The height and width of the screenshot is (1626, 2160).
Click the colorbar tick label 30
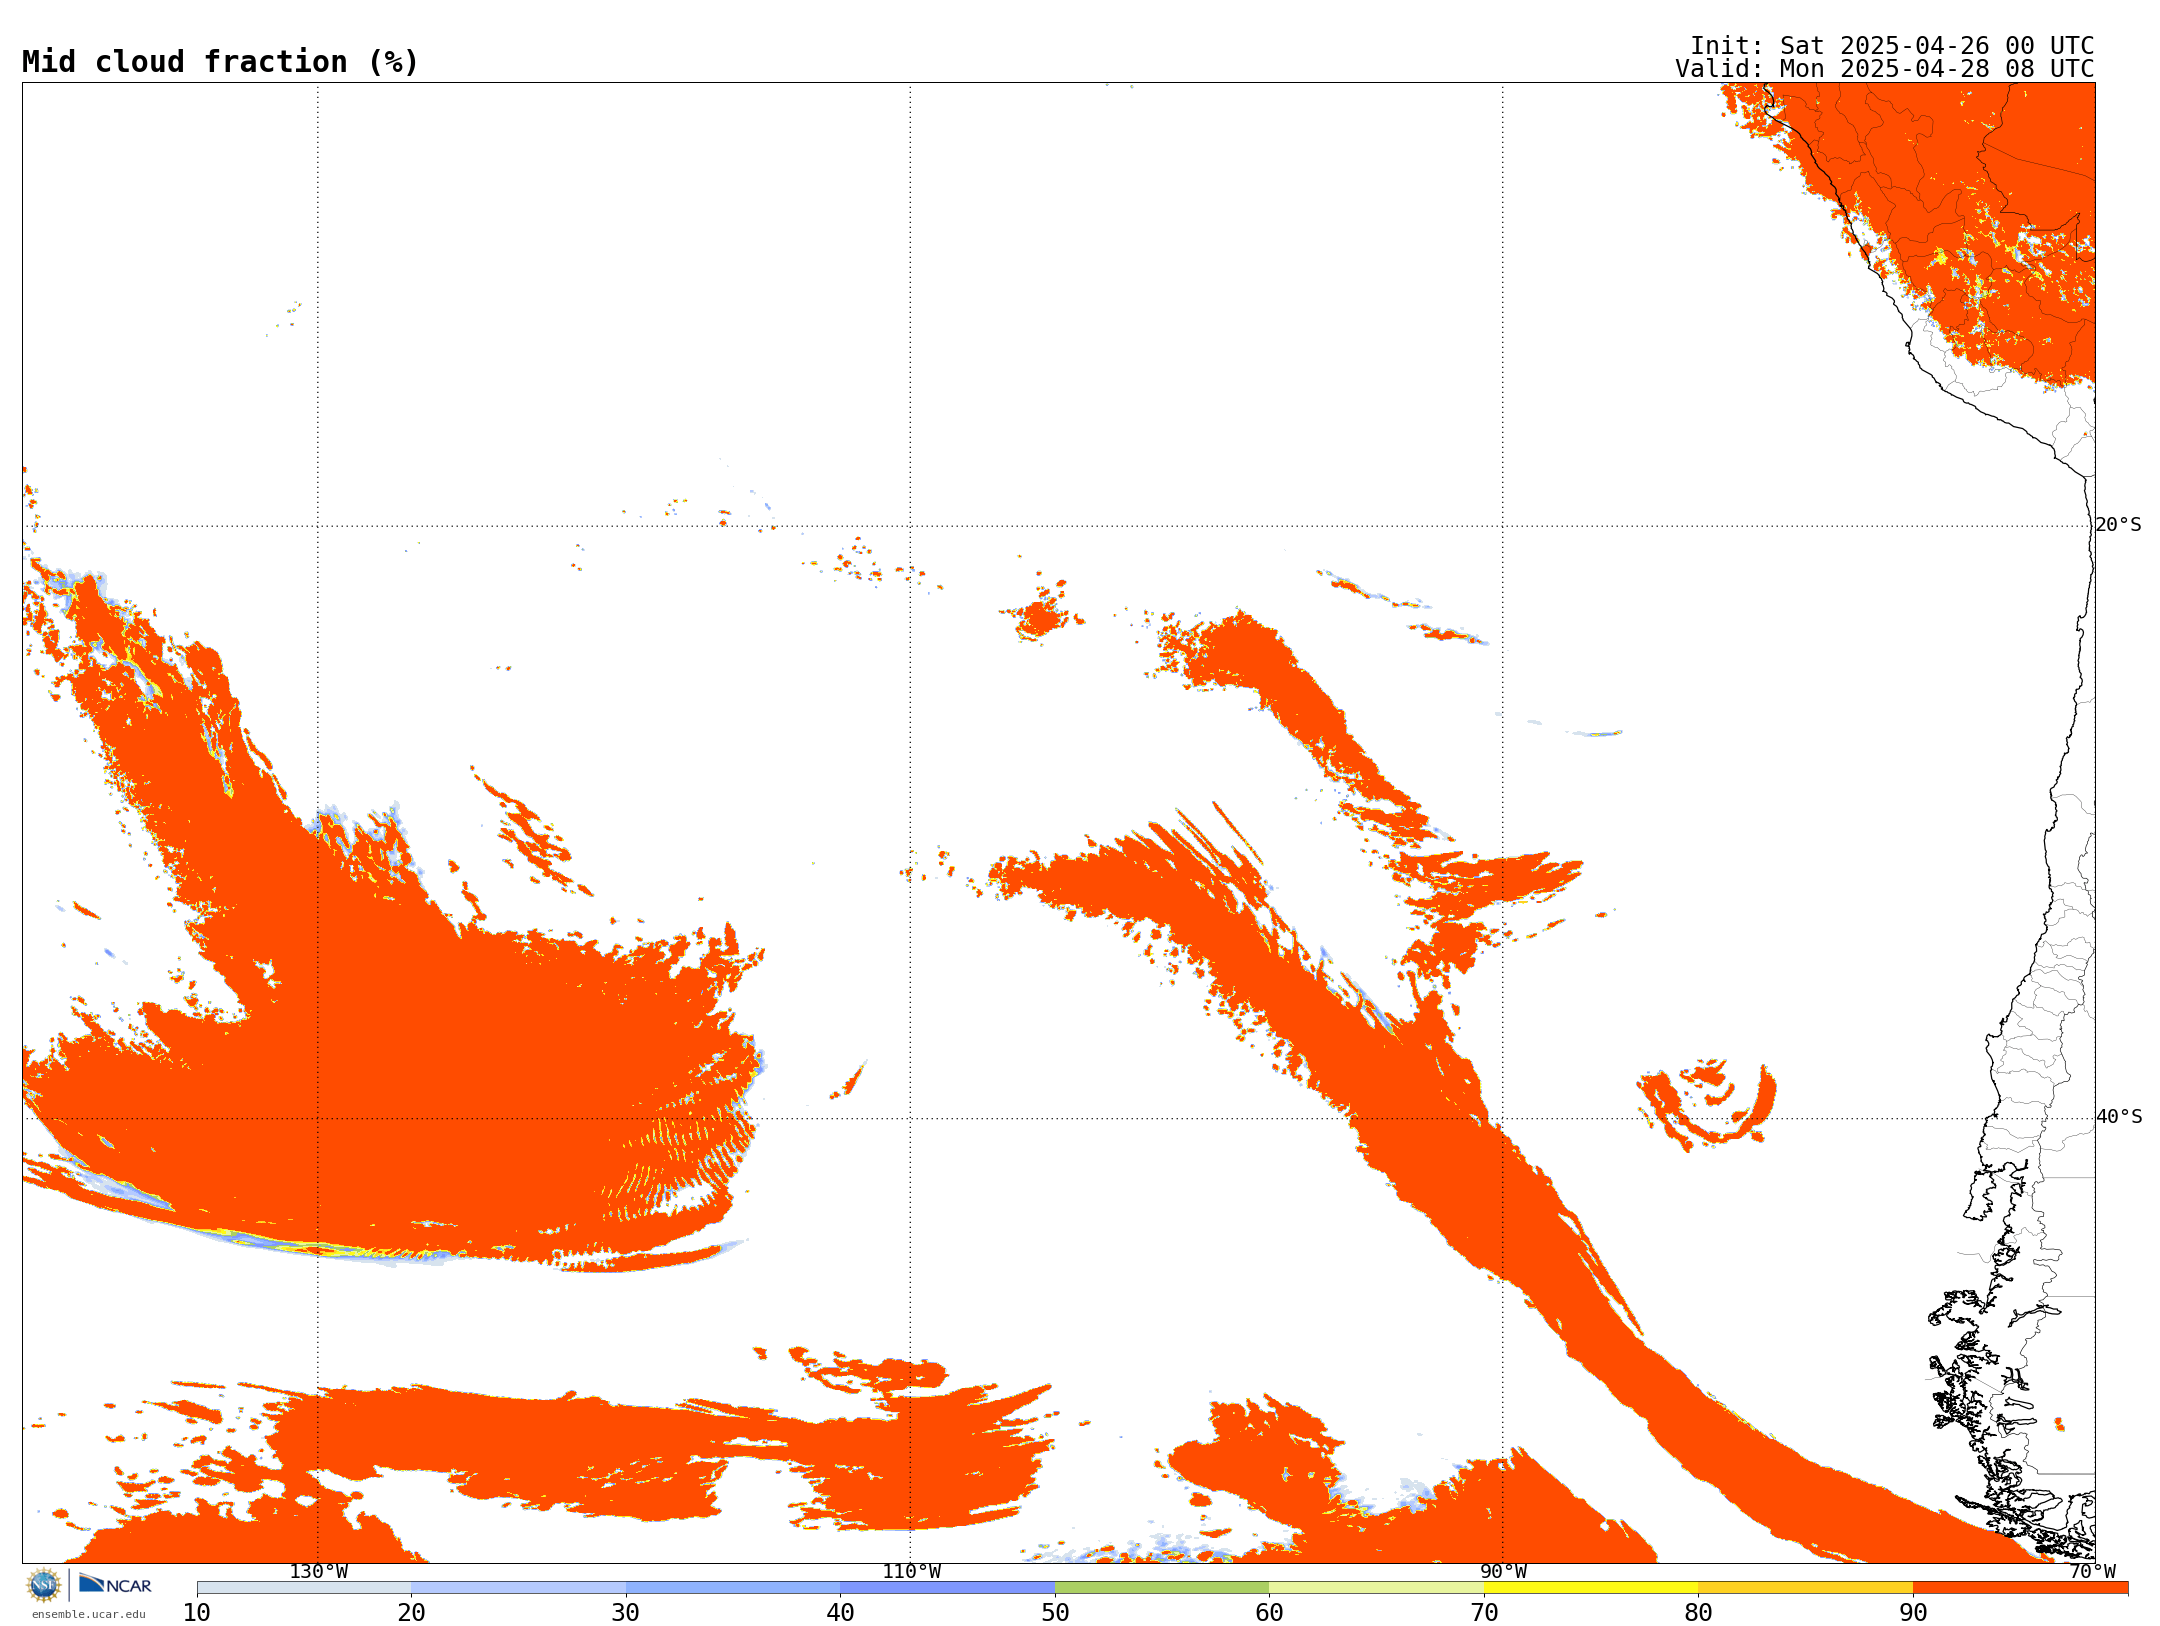coord(626,1613)
